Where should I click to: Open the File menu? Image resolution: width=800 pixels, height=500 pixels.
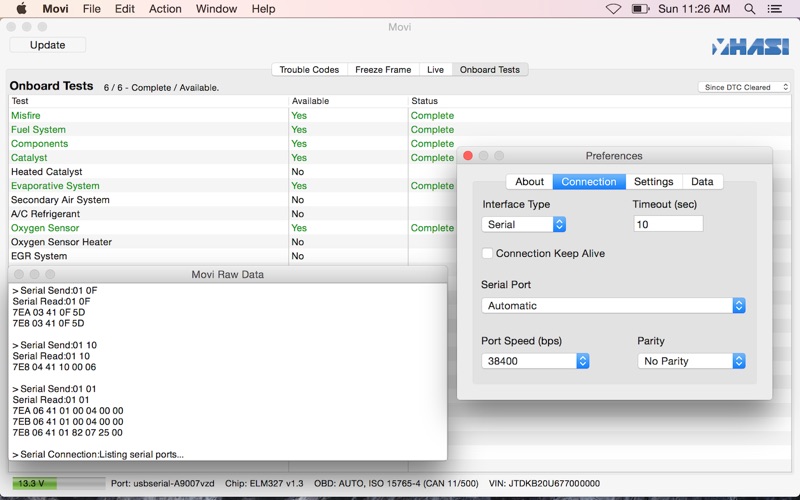tap(92, 9)
